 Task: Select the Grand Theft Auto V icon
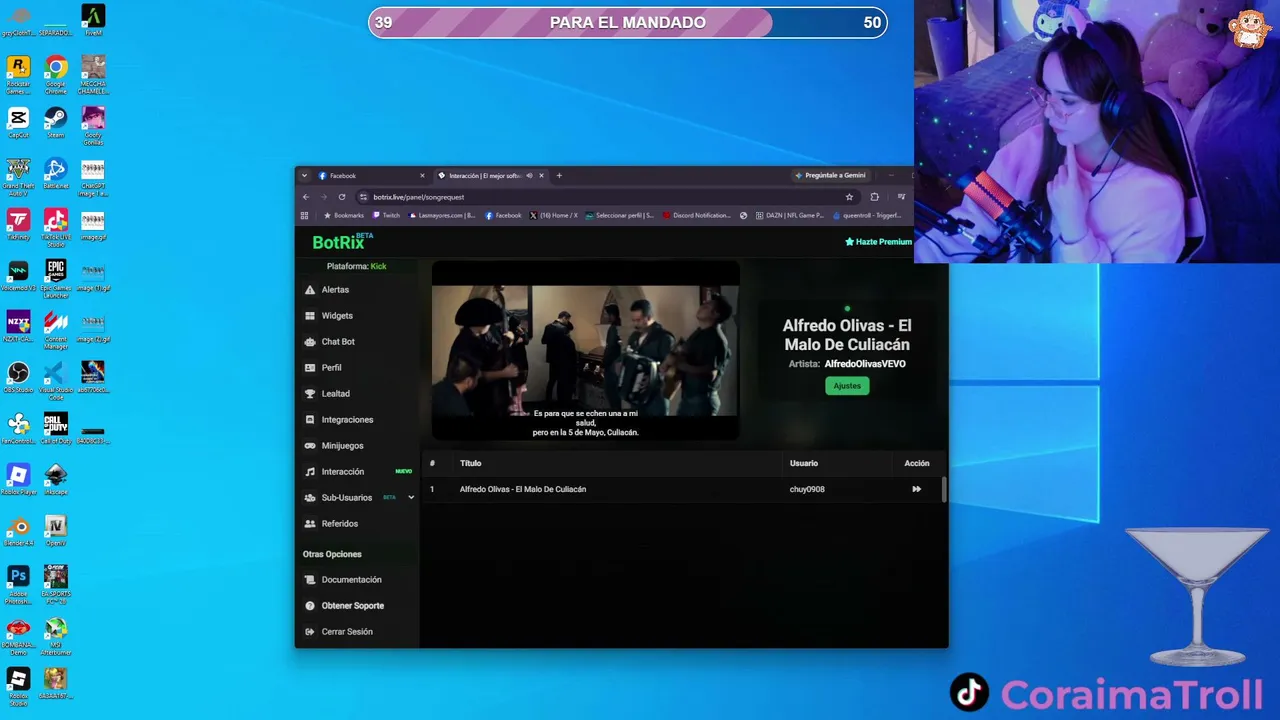[18, 177]
